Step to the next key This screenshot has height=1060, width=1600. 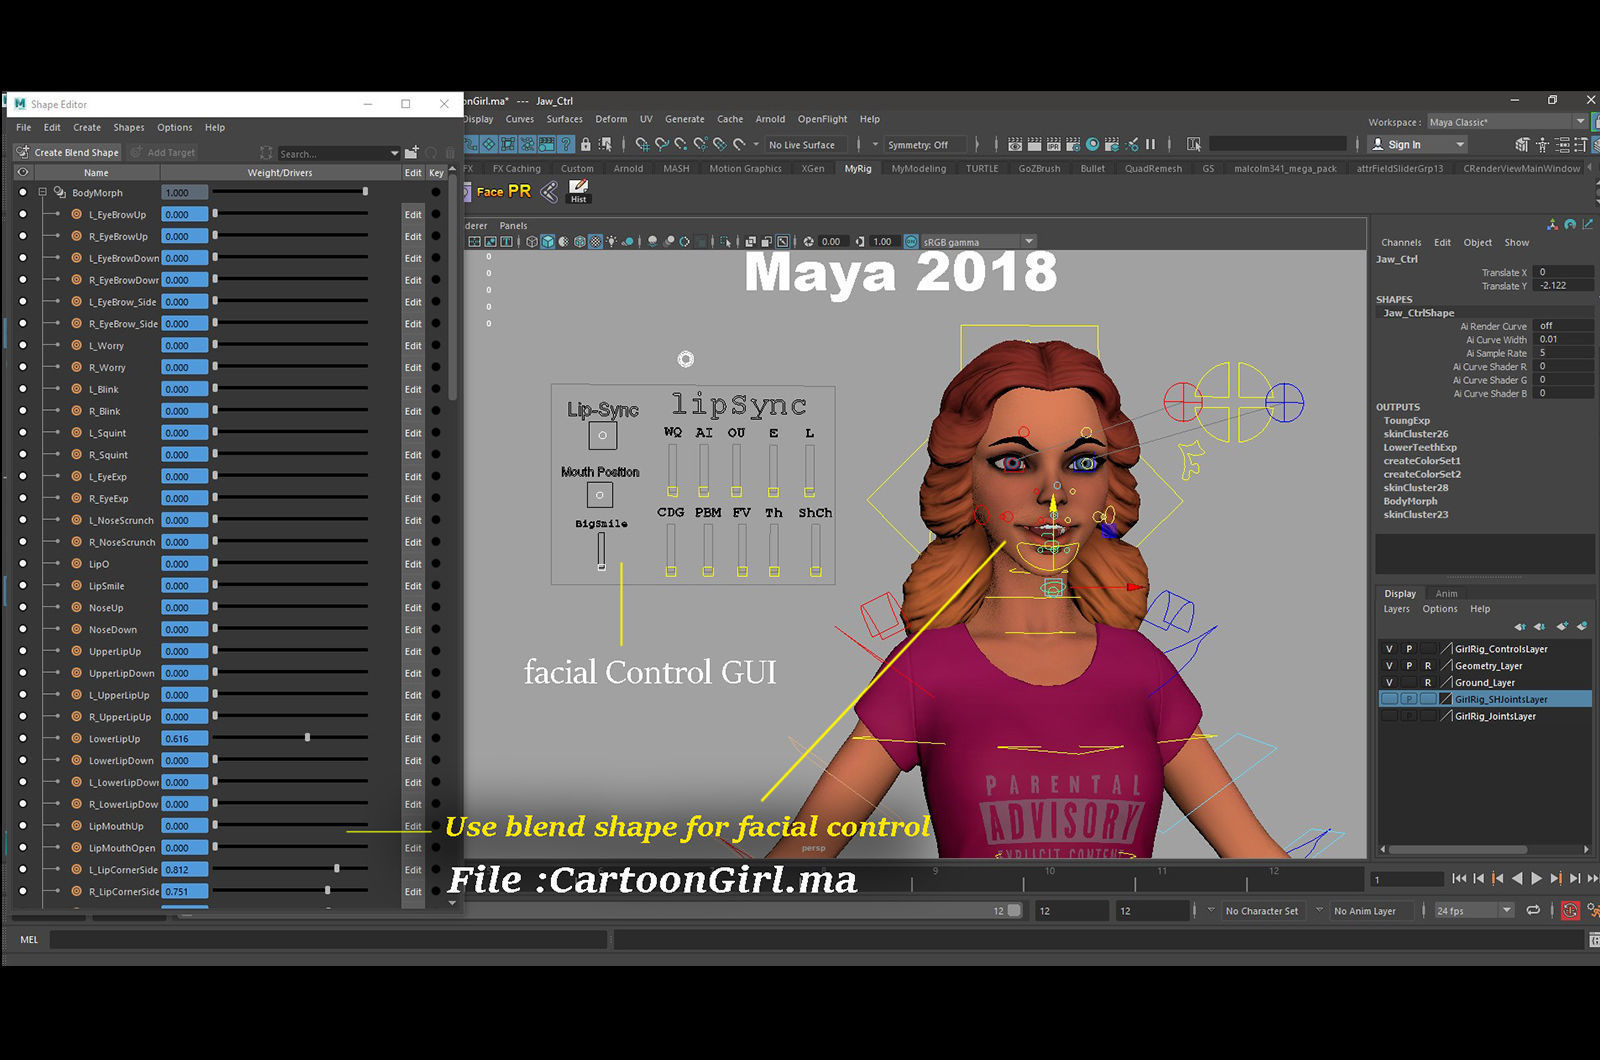[1557, 879]
